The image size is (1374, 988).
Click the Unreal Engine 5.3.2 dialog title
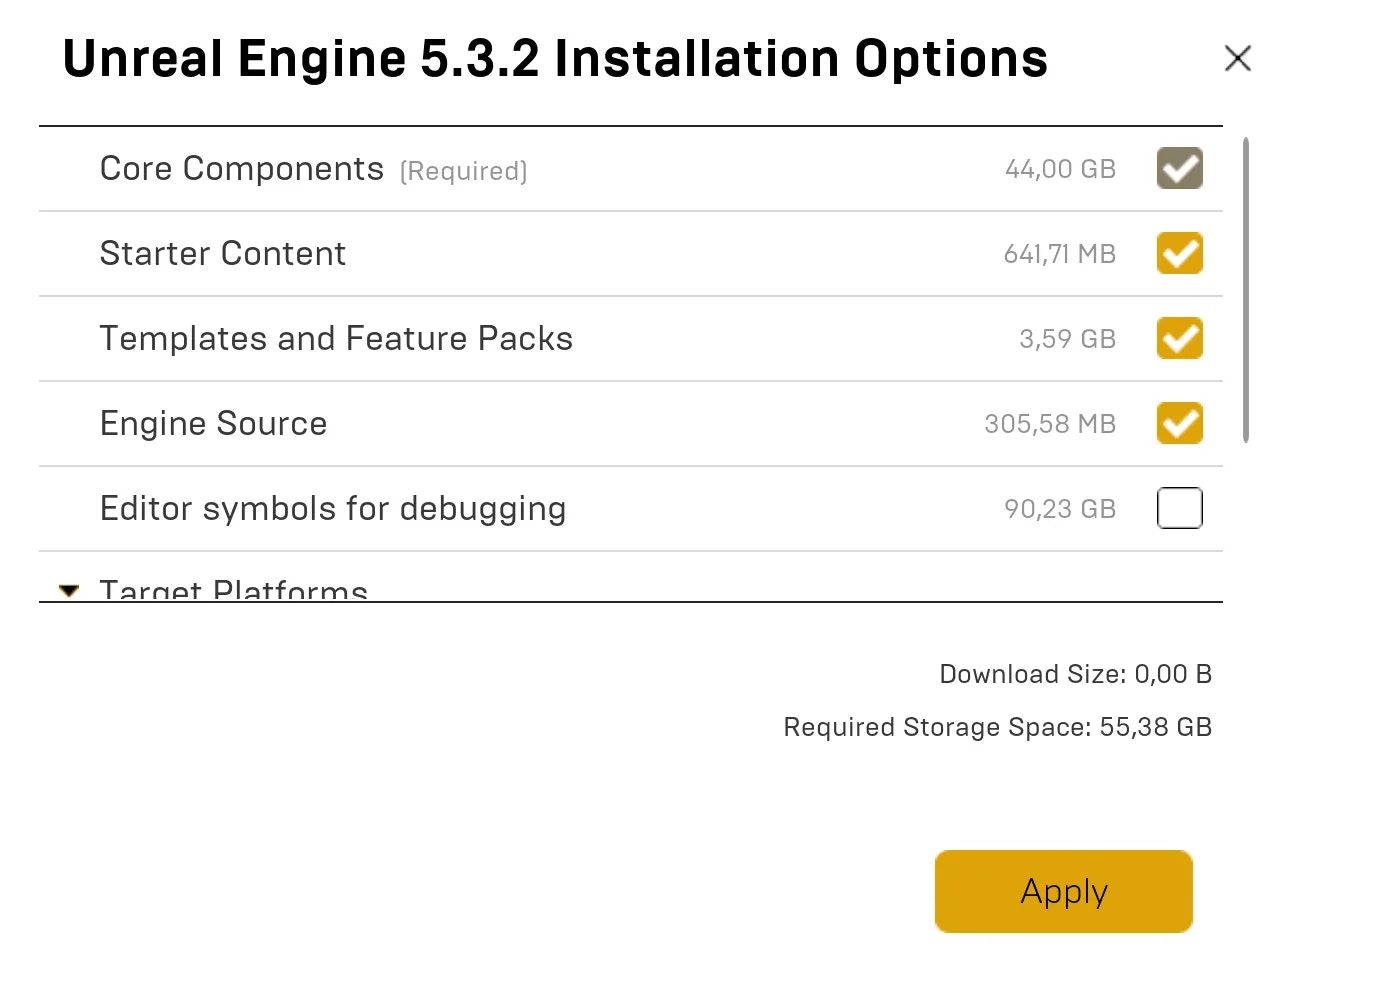[x=555, y=59]
